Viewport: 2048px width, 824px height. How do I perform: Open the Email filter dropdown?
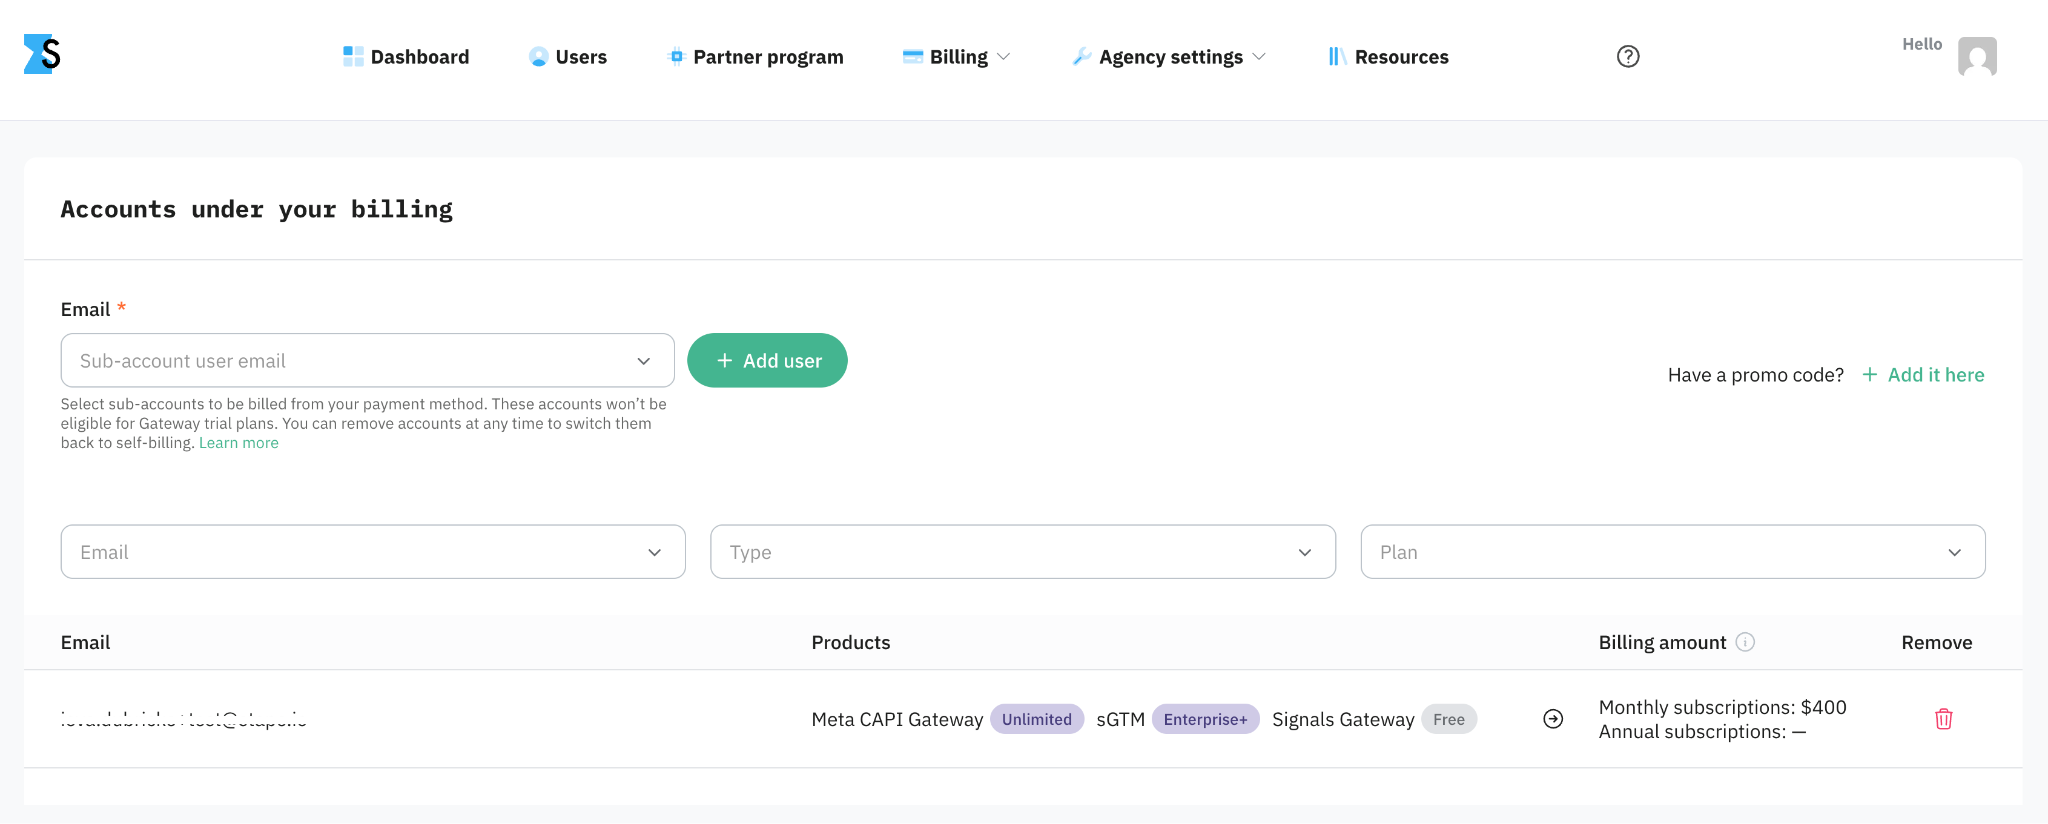pos(373,552)
